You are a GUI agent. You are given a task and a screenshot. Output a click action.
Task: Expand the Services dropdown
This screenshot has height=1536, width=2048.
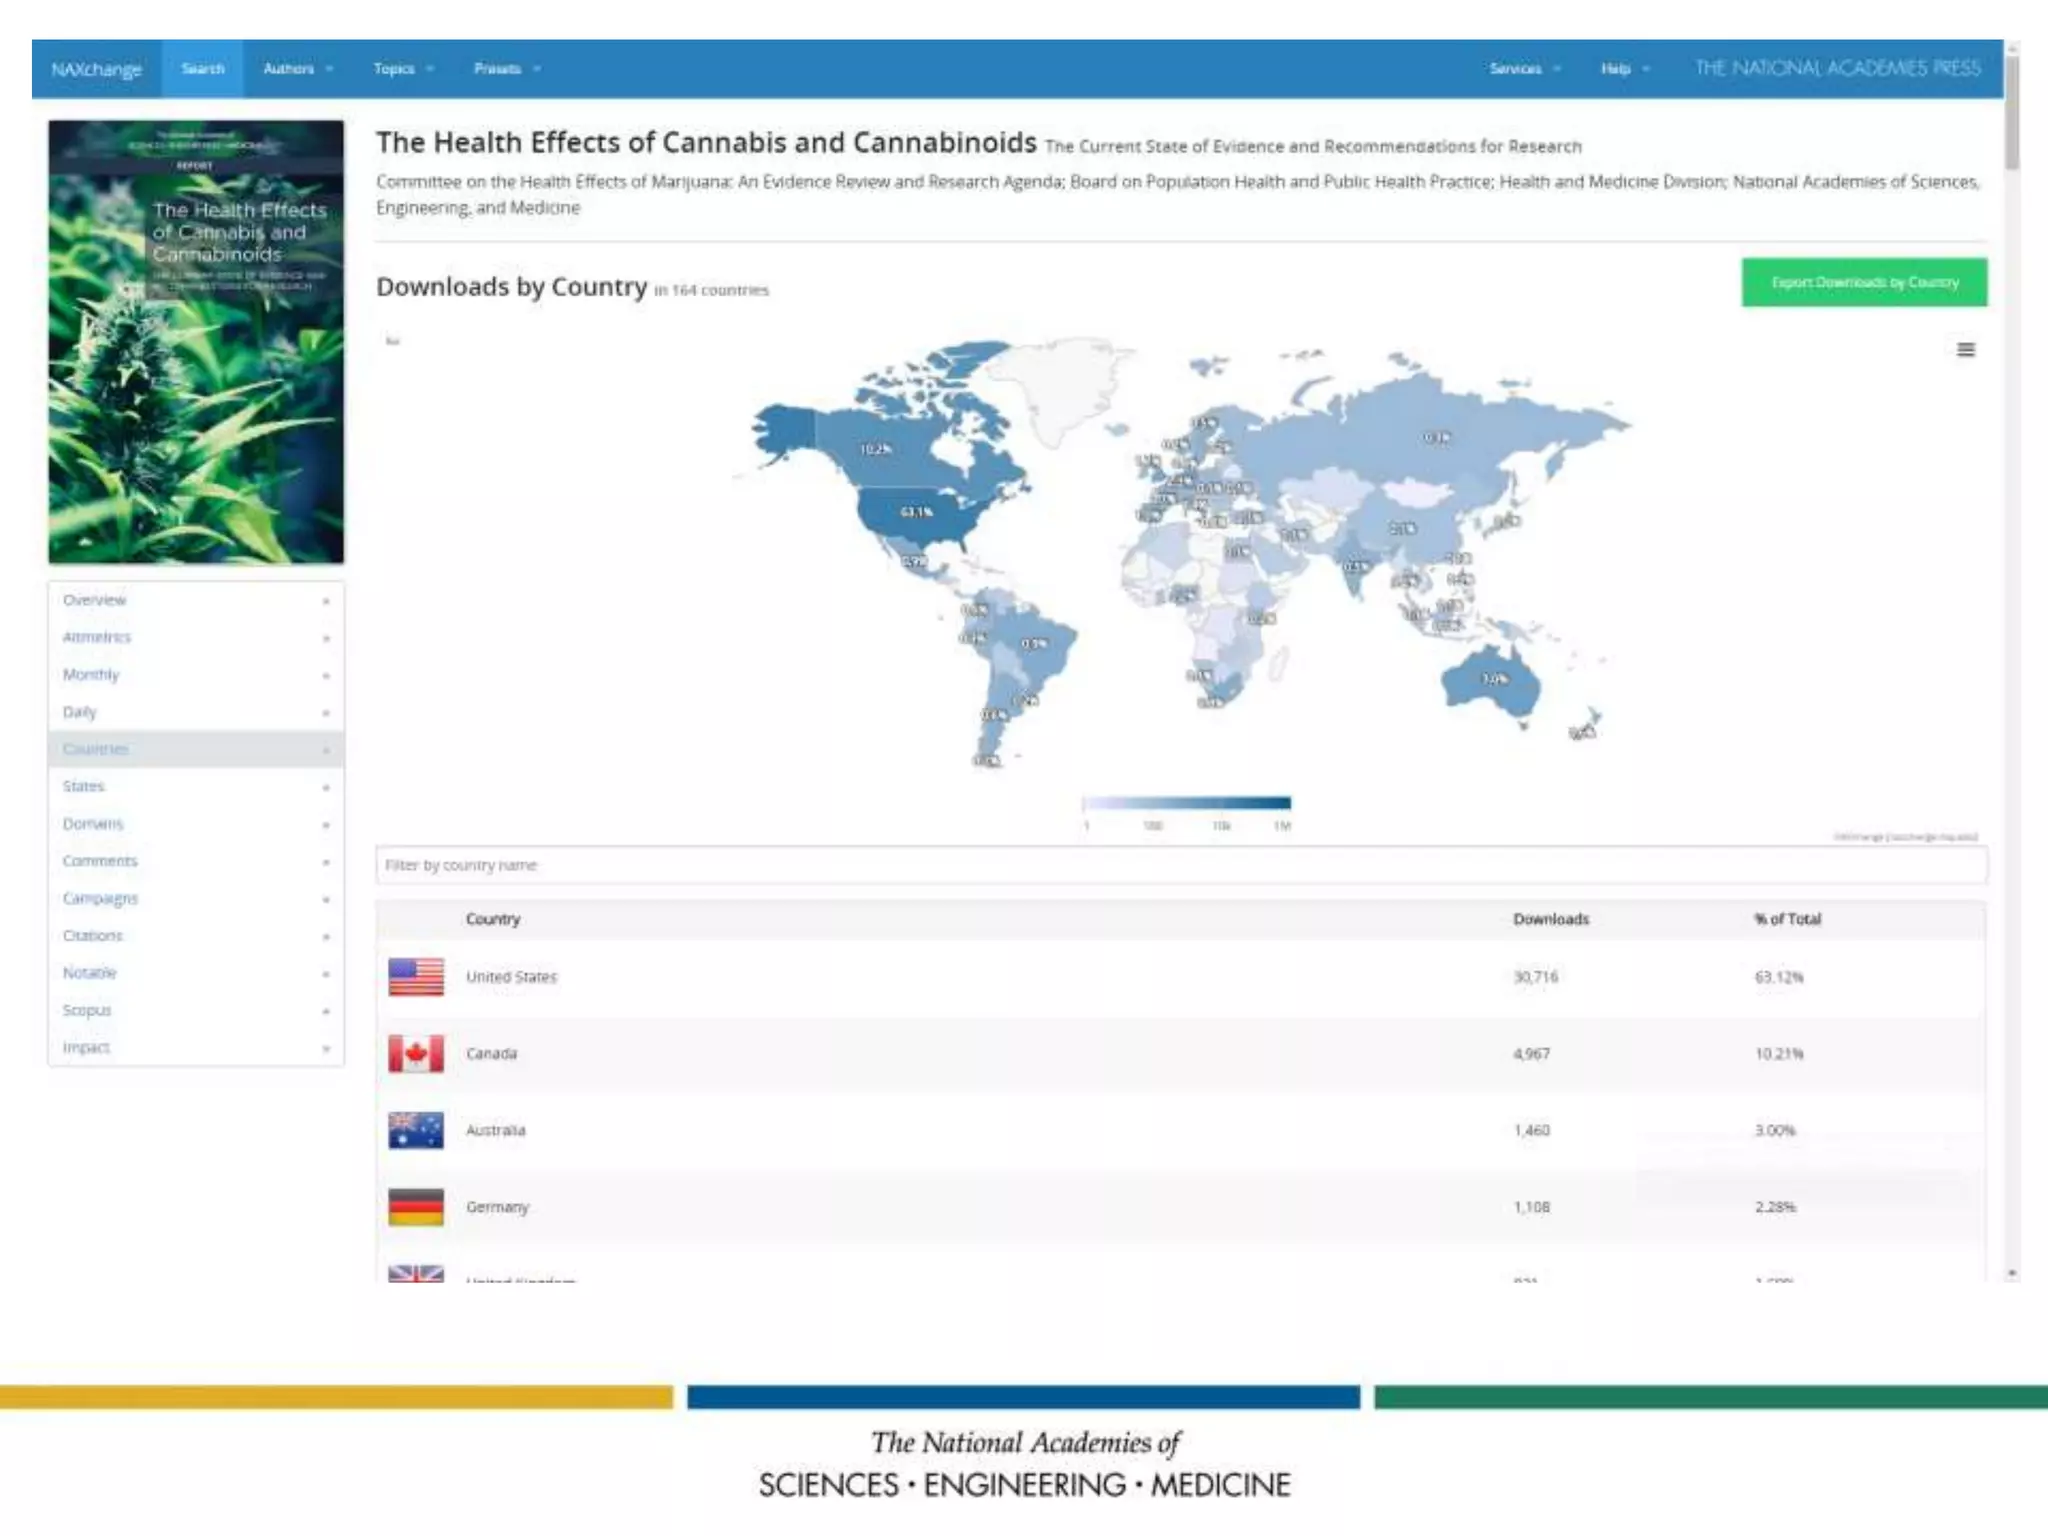point(1524,69)
